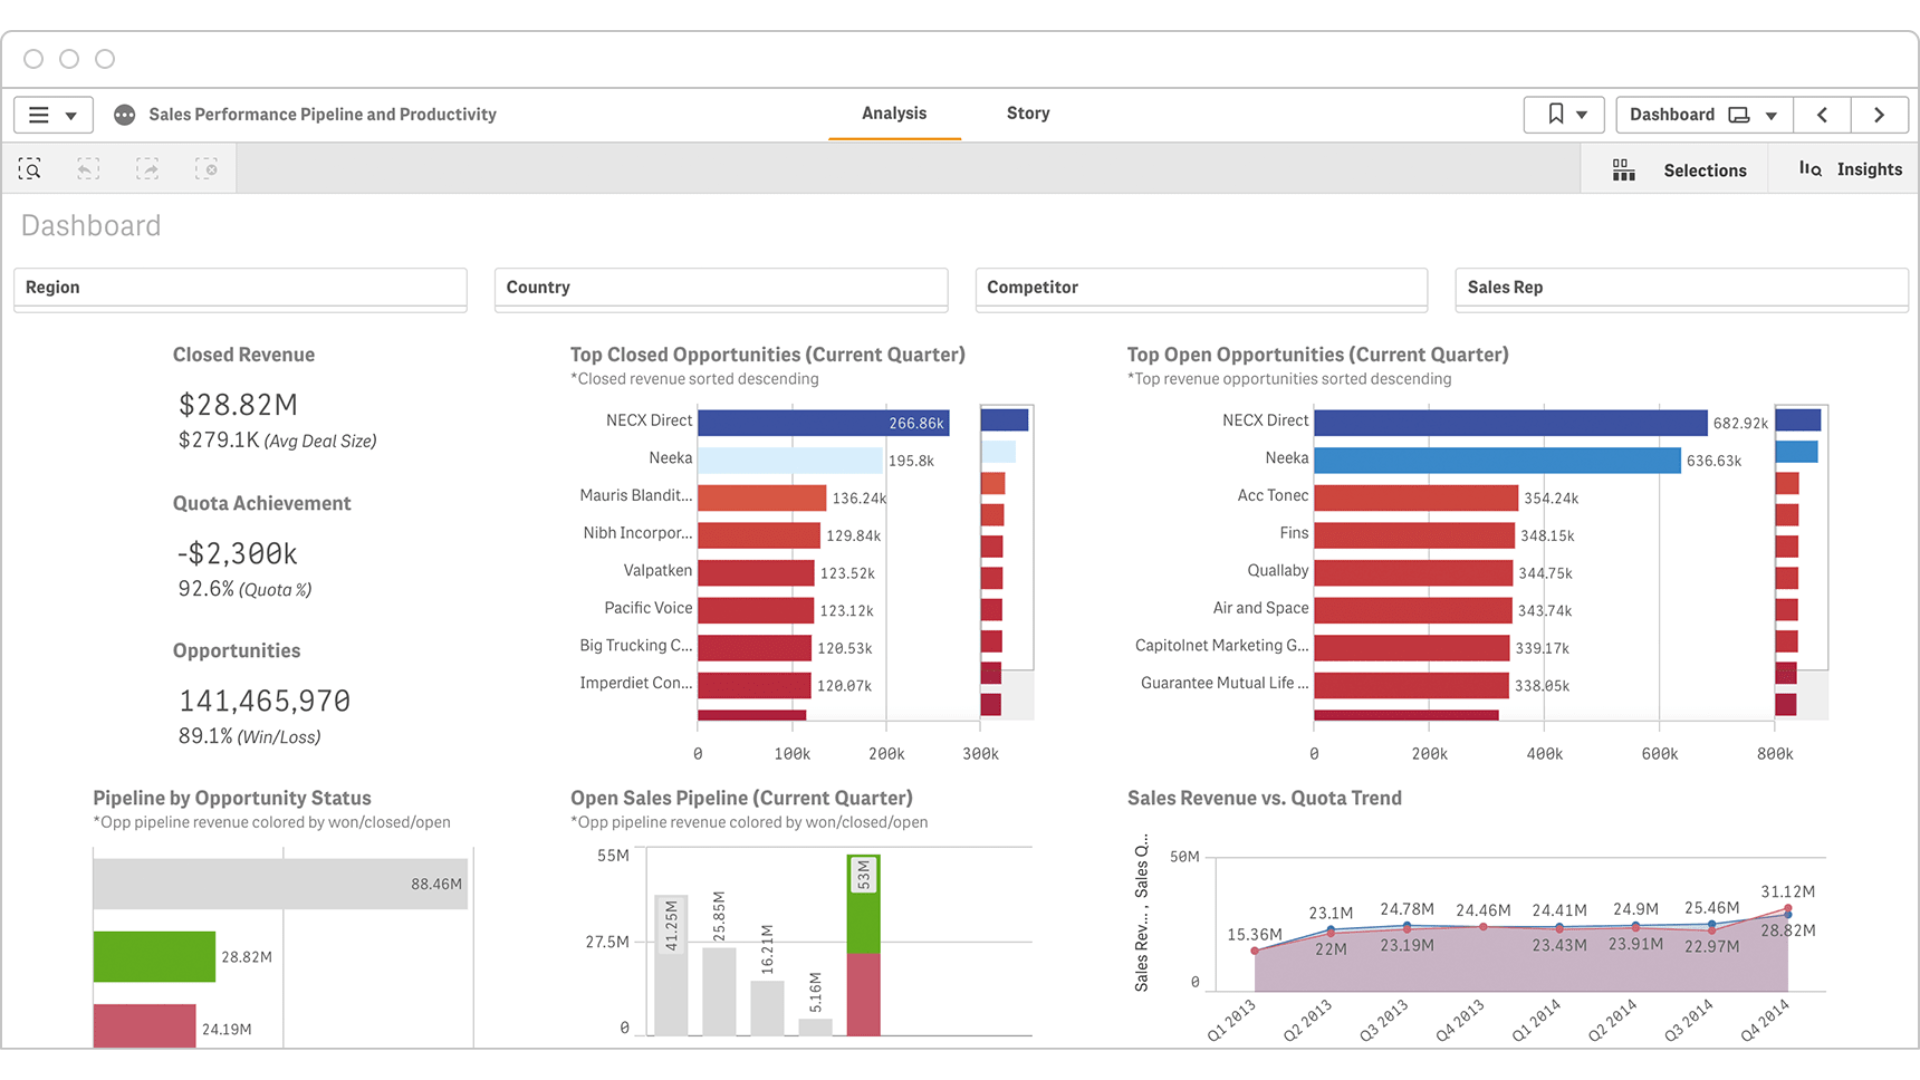Go to the previous sheet arrow
The height and width of the screenshot is (1080, 1920).
pyautogui.click(x=1822, y=115)
